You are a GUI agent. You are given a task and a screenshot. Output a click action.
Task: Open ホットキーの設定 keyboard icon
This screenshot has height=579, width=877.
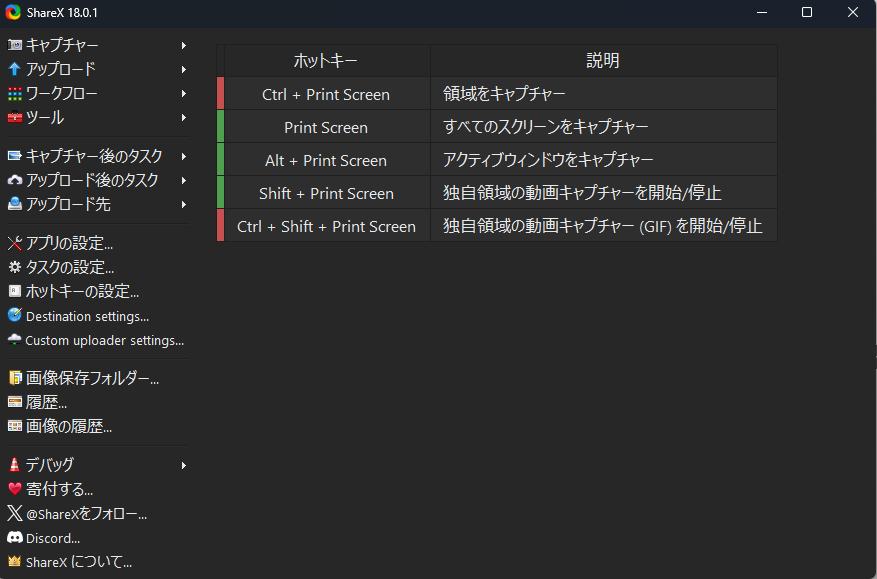coord(14,291)
